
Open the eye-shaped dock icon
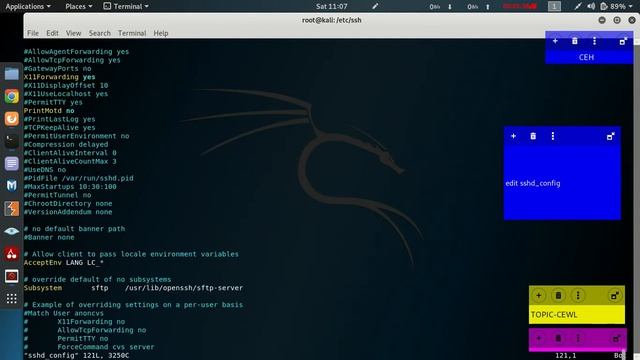[11, 231]
